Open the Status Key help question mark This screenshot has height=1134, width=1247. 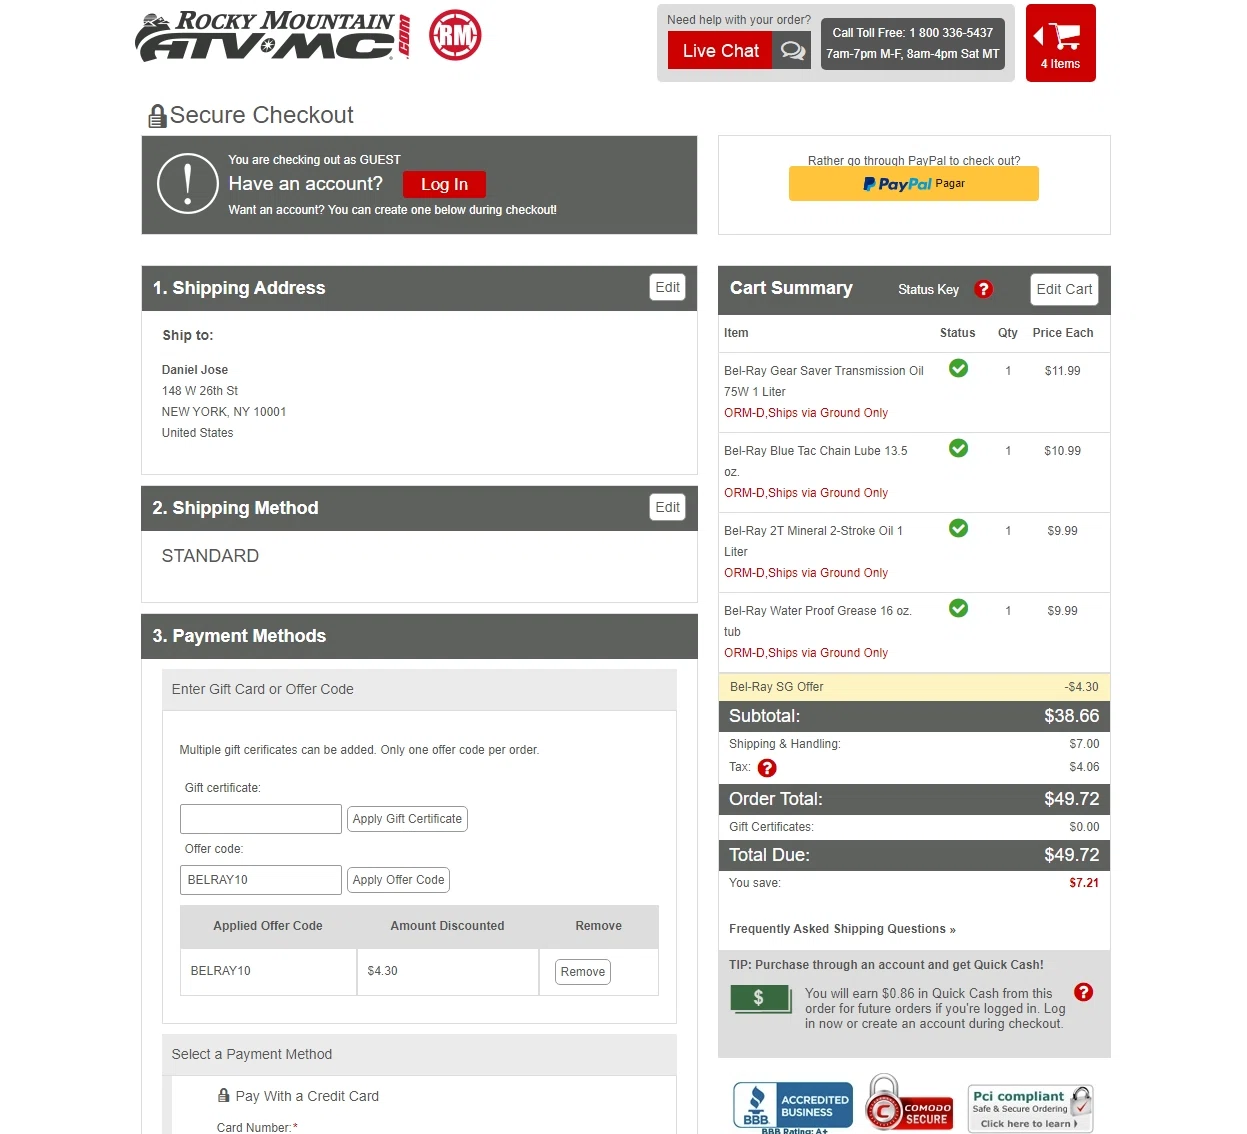tap(984, 289)
